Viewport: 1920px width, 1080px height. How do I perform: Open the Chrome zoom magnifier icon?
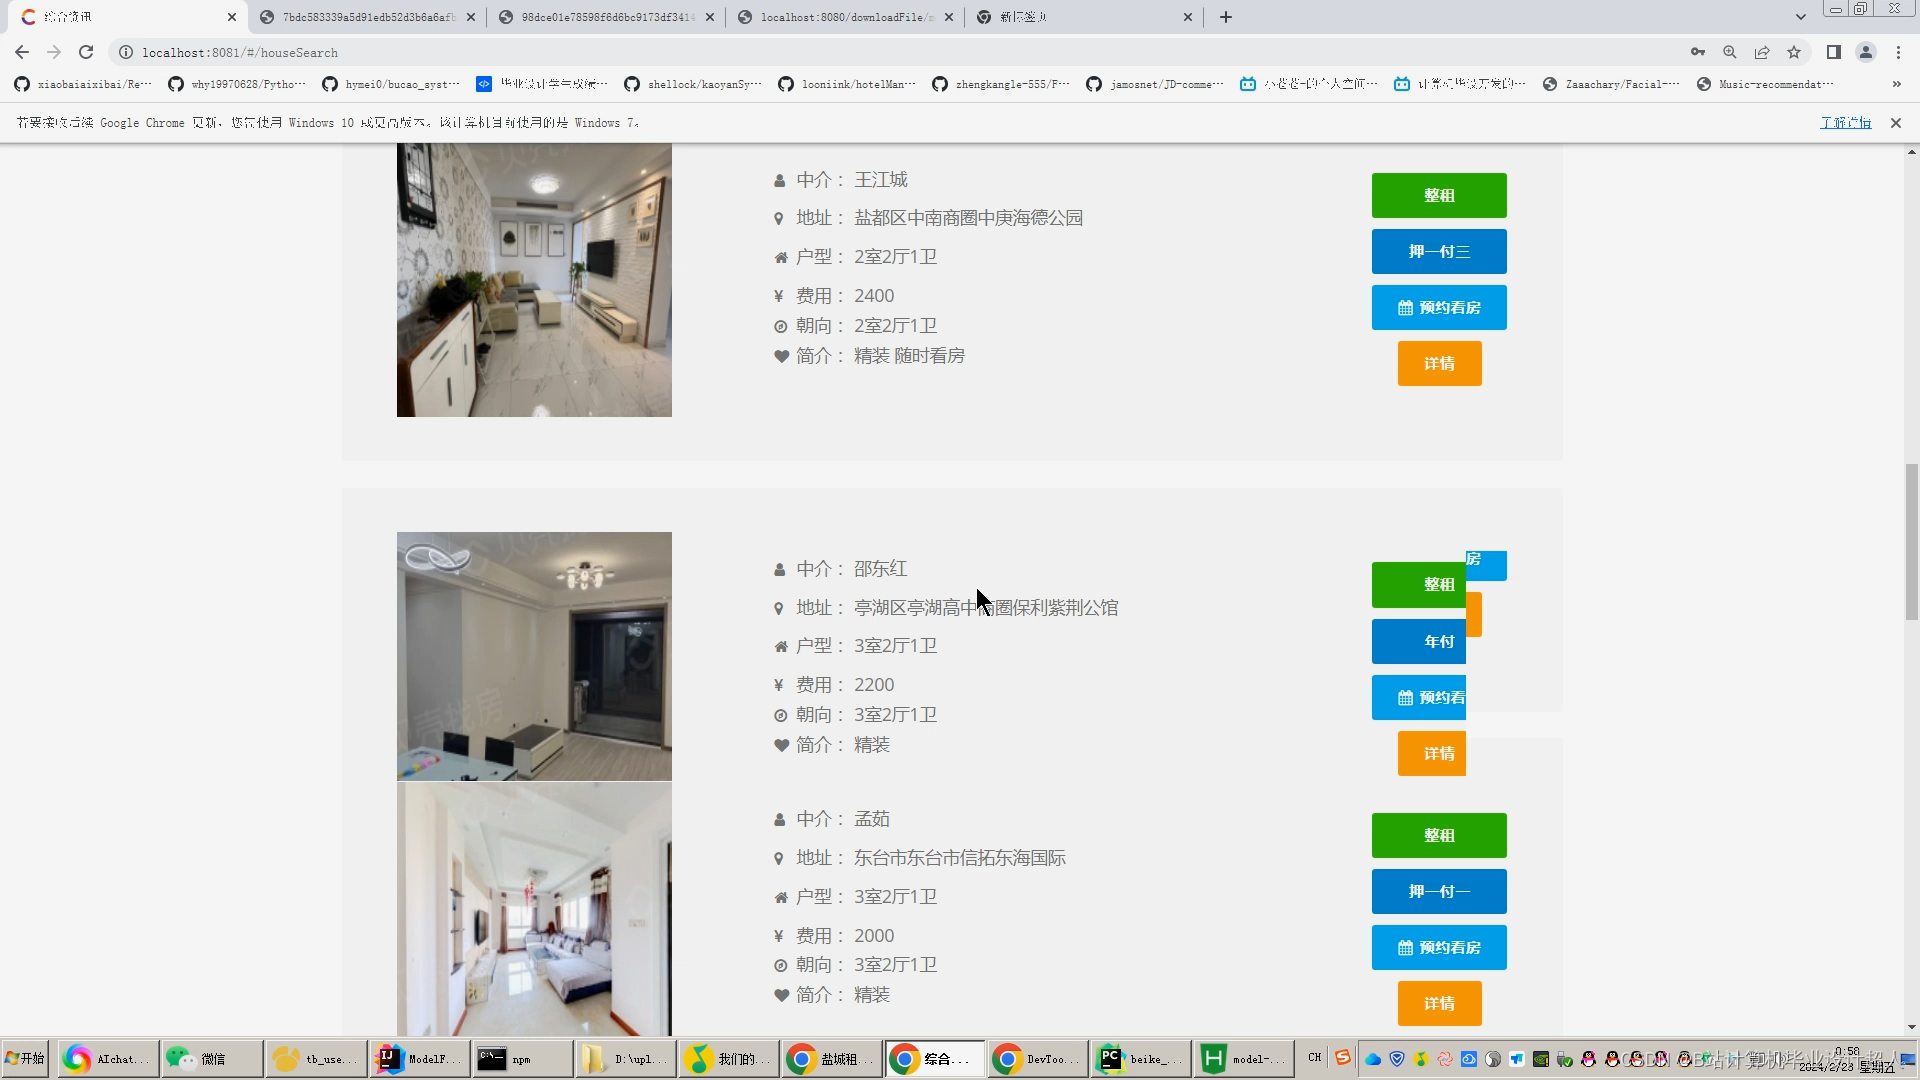(1730, 52)
